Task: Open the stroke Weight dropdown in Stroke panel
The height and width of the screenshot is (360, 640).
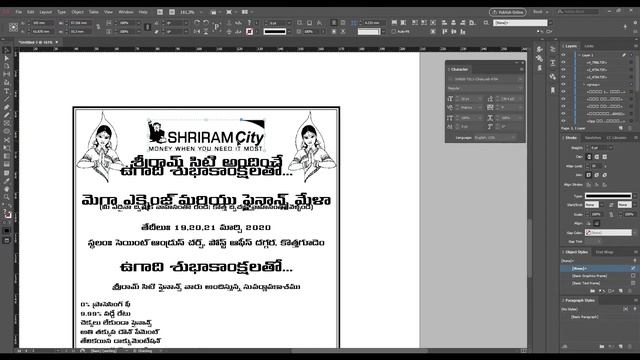Action: click(611, 148)
